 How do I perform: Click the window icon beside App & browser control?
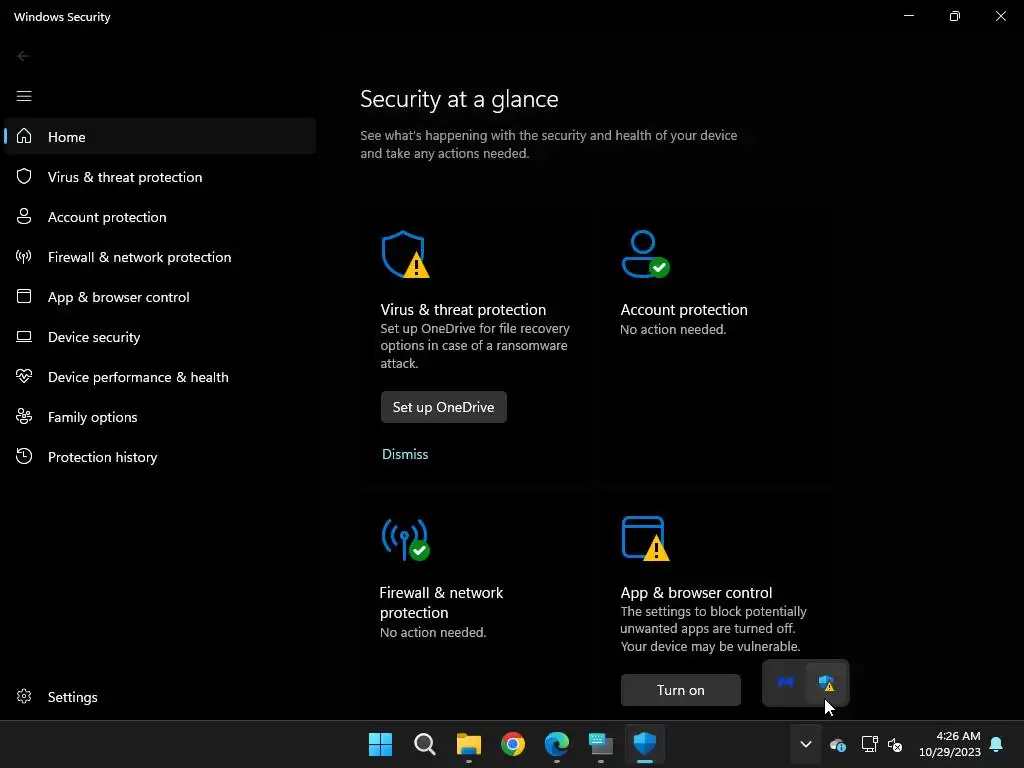[24, 296]
